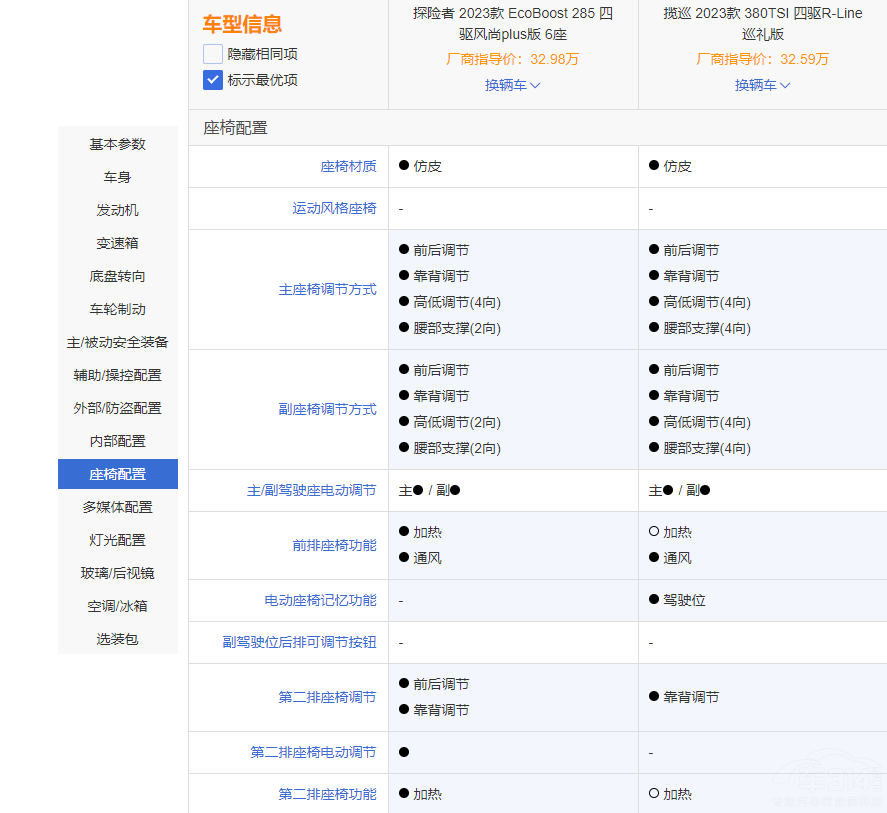887x813 pixels.
Task: Click the 座椅材质 parameter link
Action: [x=348, y=166]
